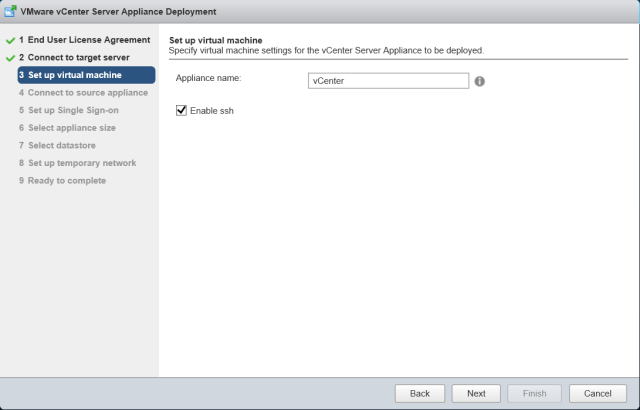This screenshot has width=640, height=410.
Task: Click the green checkmark for step 2
Action: pos(9,57)
